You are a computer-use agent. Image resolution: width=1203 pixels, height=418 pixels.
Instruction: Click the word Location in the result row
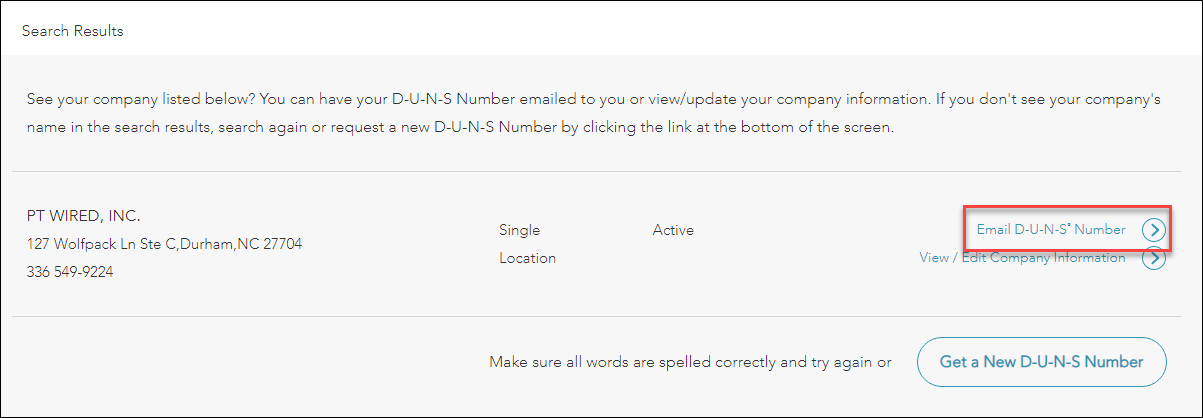527,258
